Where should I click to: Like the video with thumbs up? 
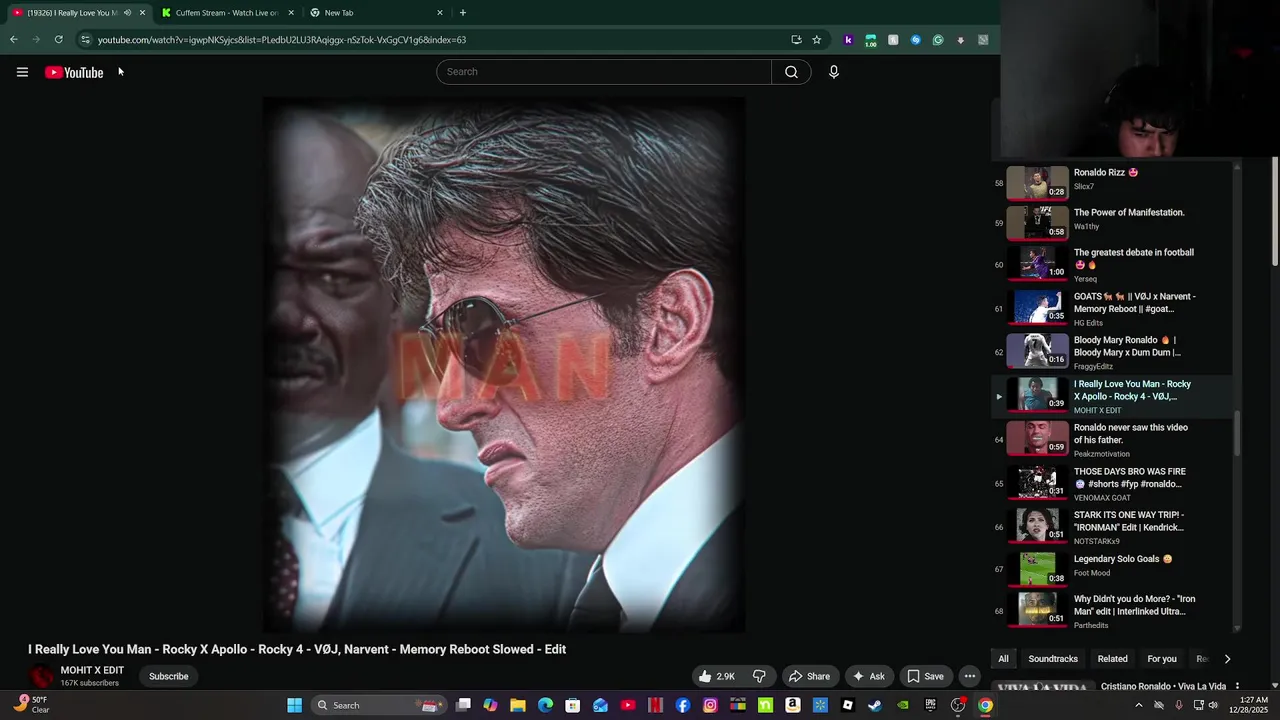point(717,676)
